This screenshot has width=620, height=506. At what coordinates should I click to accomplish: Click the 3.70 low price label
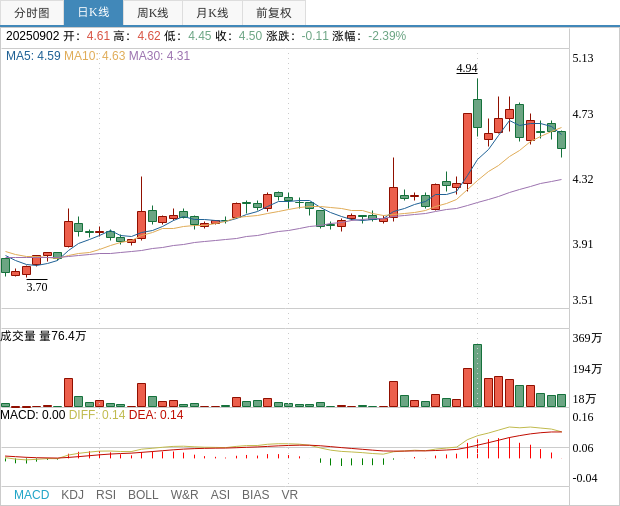point(37,286)
